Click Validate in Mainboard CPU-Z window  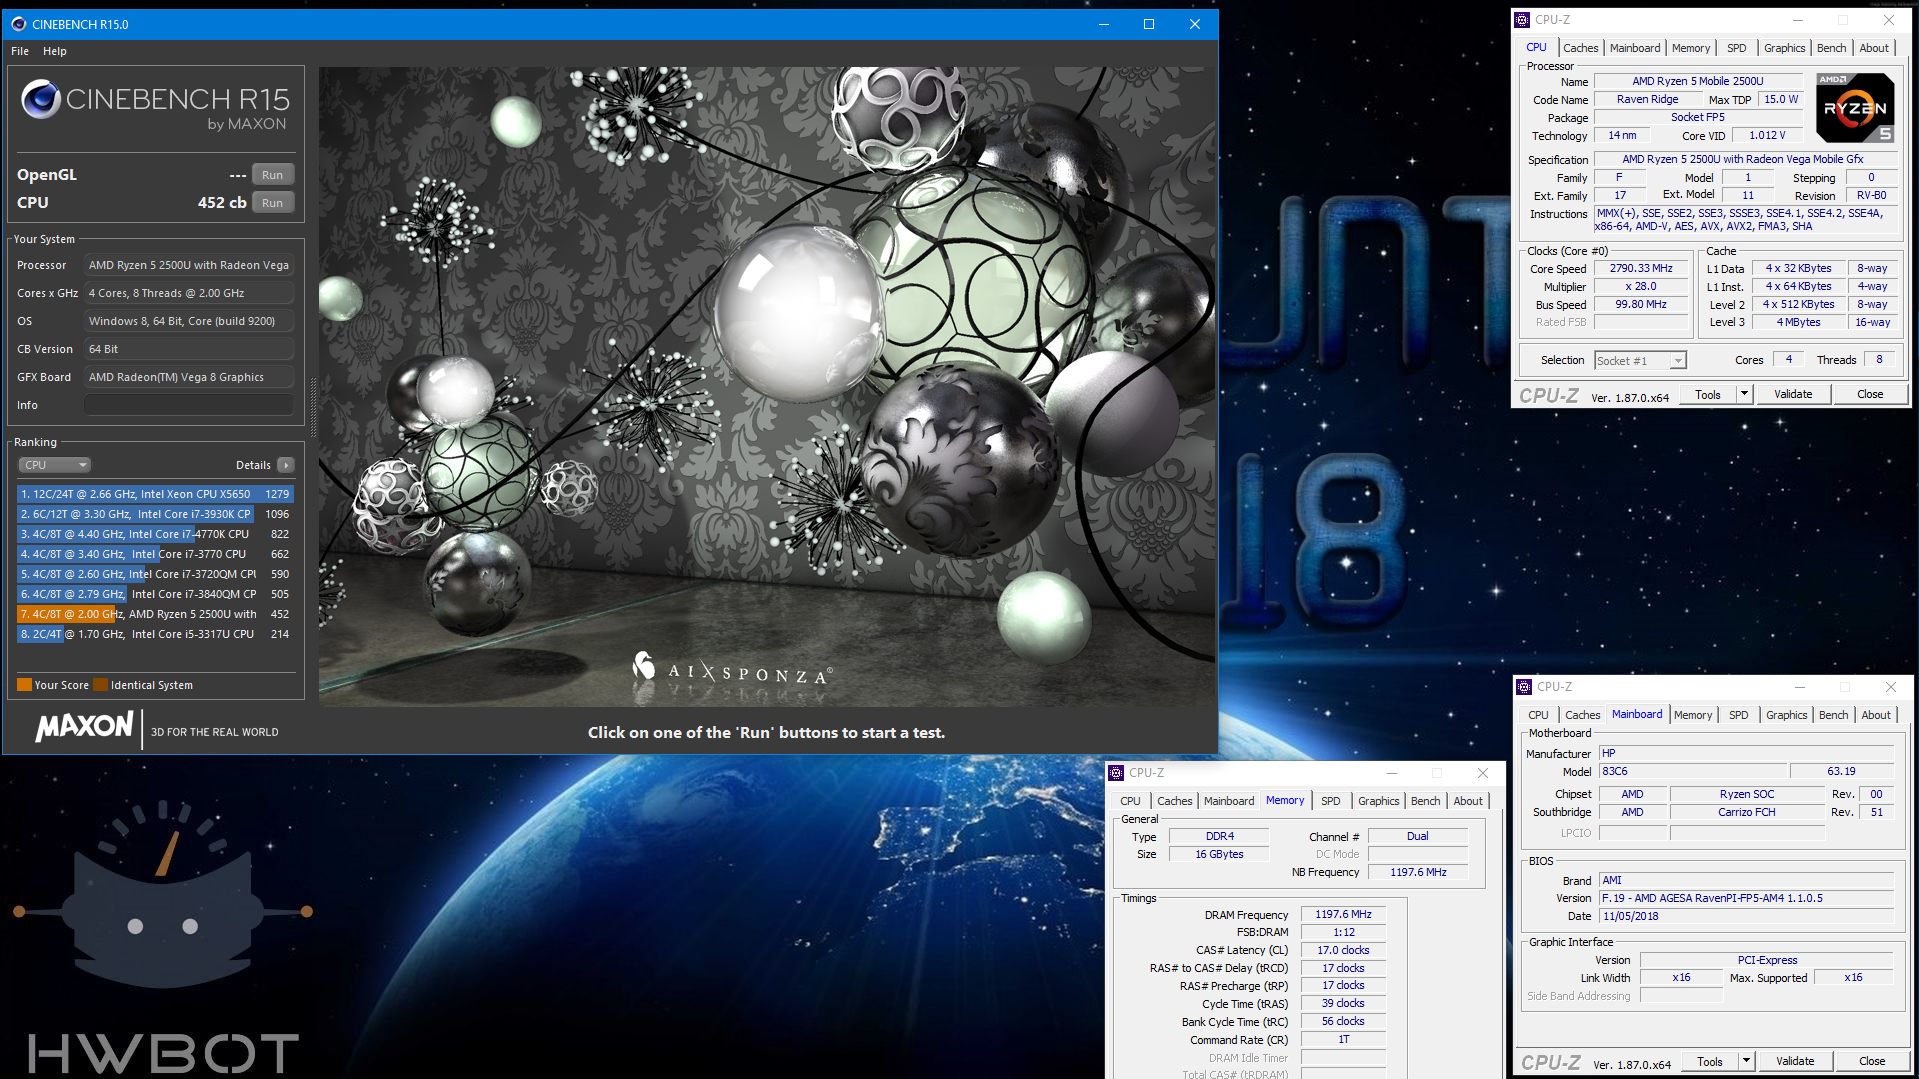1795,1061
